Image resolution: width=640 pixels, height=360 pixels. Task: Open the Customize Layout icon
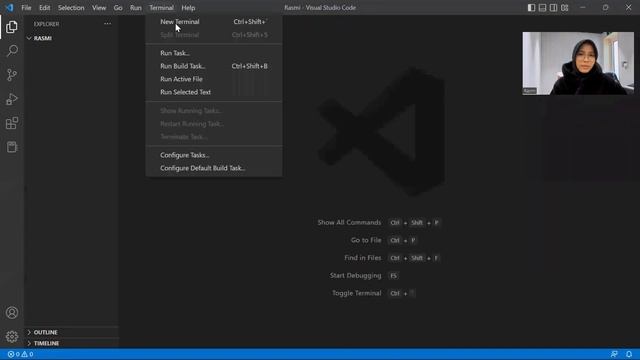pos(564,7)
